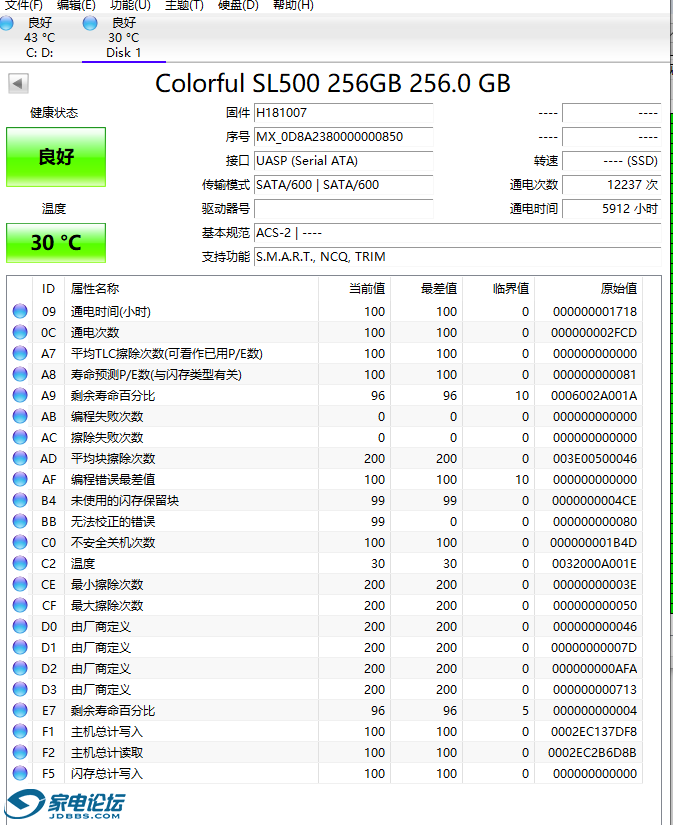This screenshot has height=825, width=673.
Task: Click the status orb for attribute AD
Action: [x=20, y=458]
